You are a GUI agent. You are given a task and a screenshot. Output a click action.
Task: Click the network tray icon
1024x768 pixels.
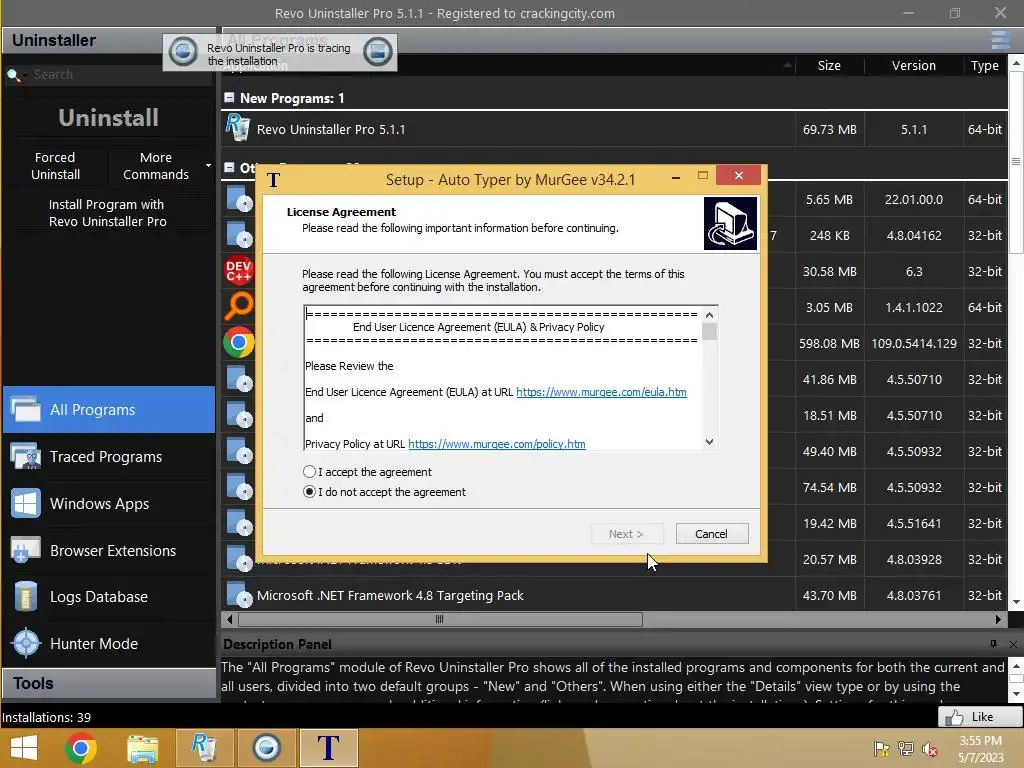tap(906, 749)
